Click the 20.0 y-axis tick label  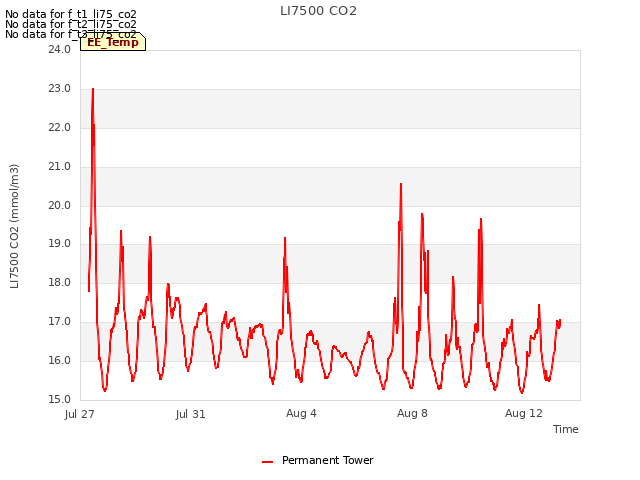tap(60, 205)
